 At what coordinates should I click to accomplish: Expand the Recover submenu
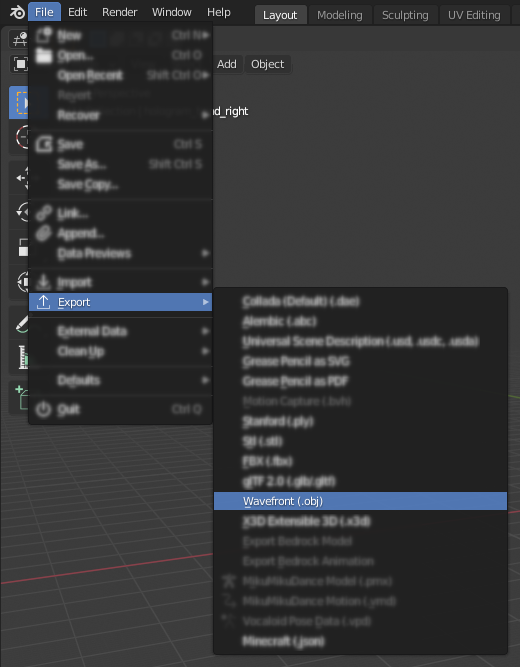[x=121, y=115]
